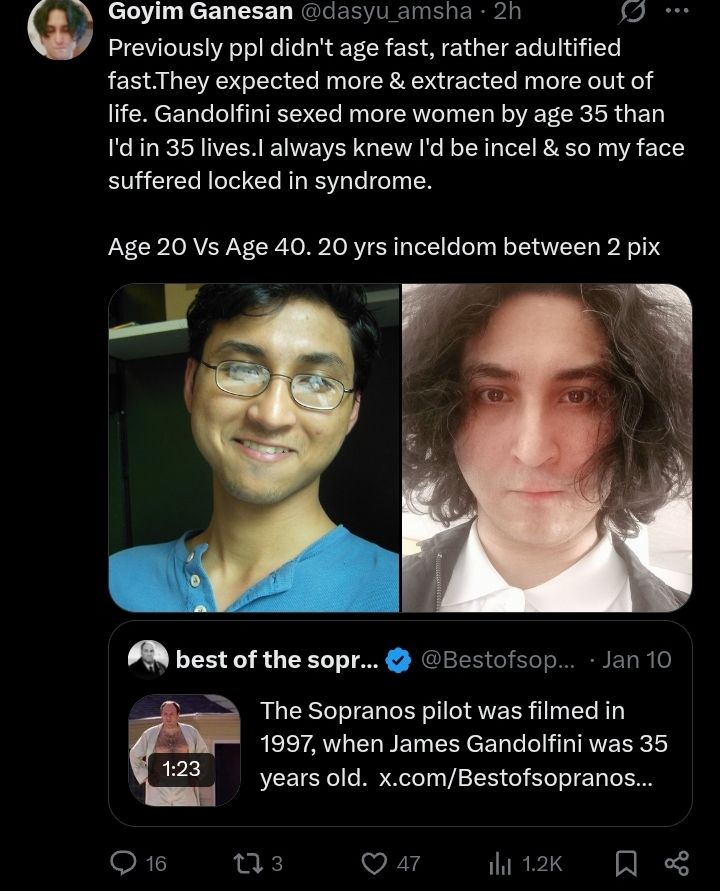Open the three-dot more options menu

point(676,10)
